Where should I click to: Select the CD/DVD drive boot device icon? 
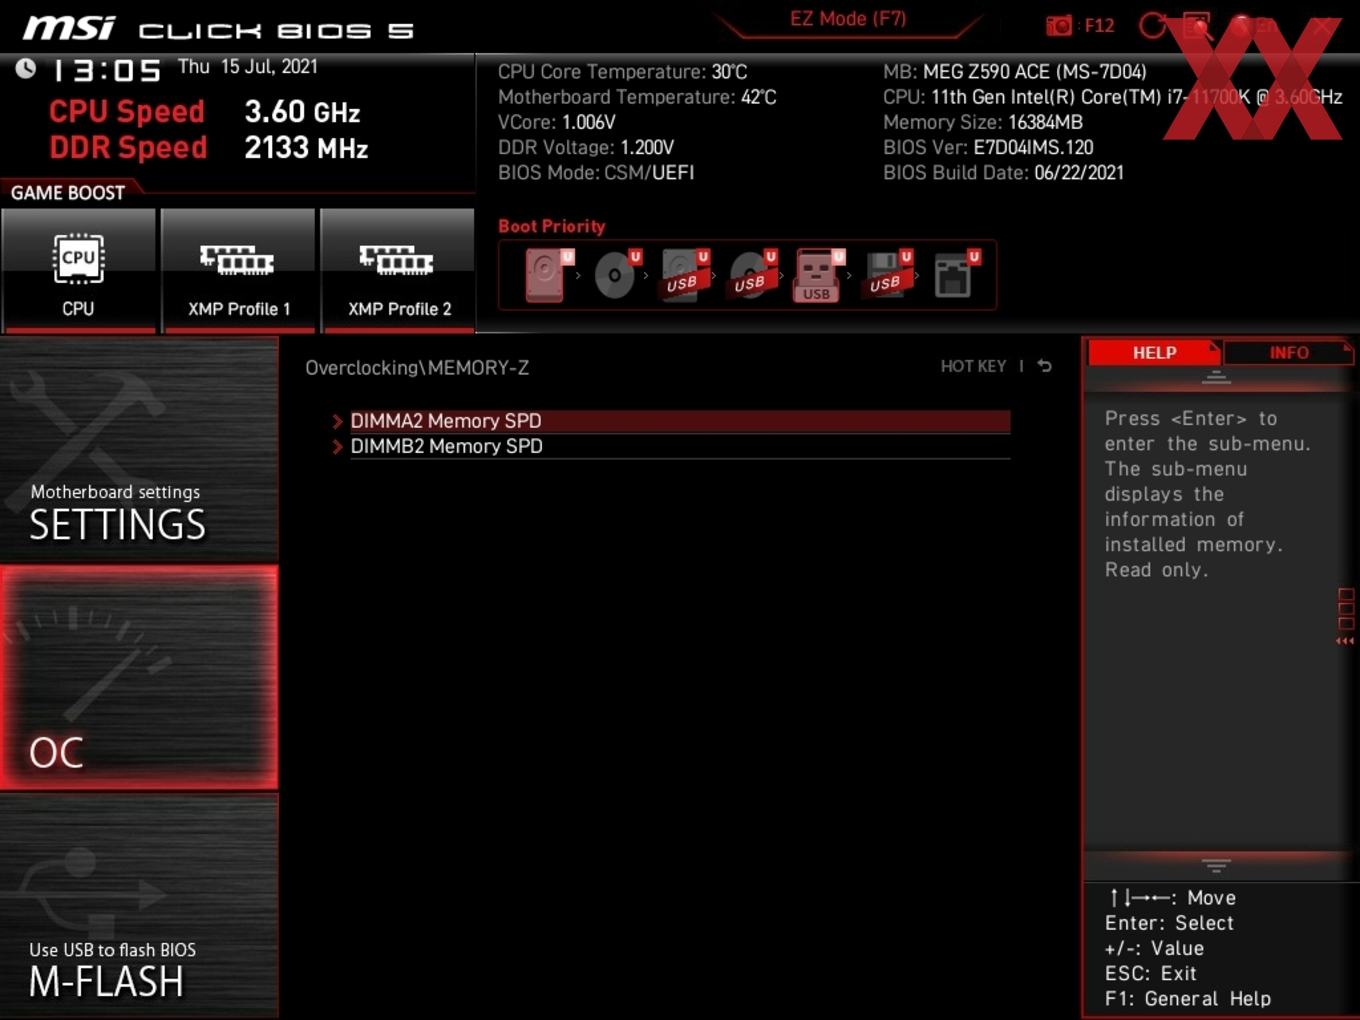[x=616, y=275]
